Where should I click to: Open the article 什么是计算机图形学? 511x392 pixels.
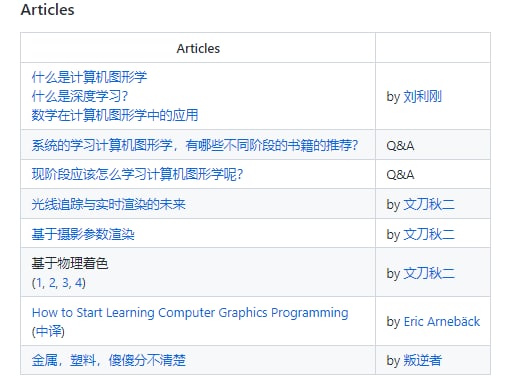click(x=89, y=77)
